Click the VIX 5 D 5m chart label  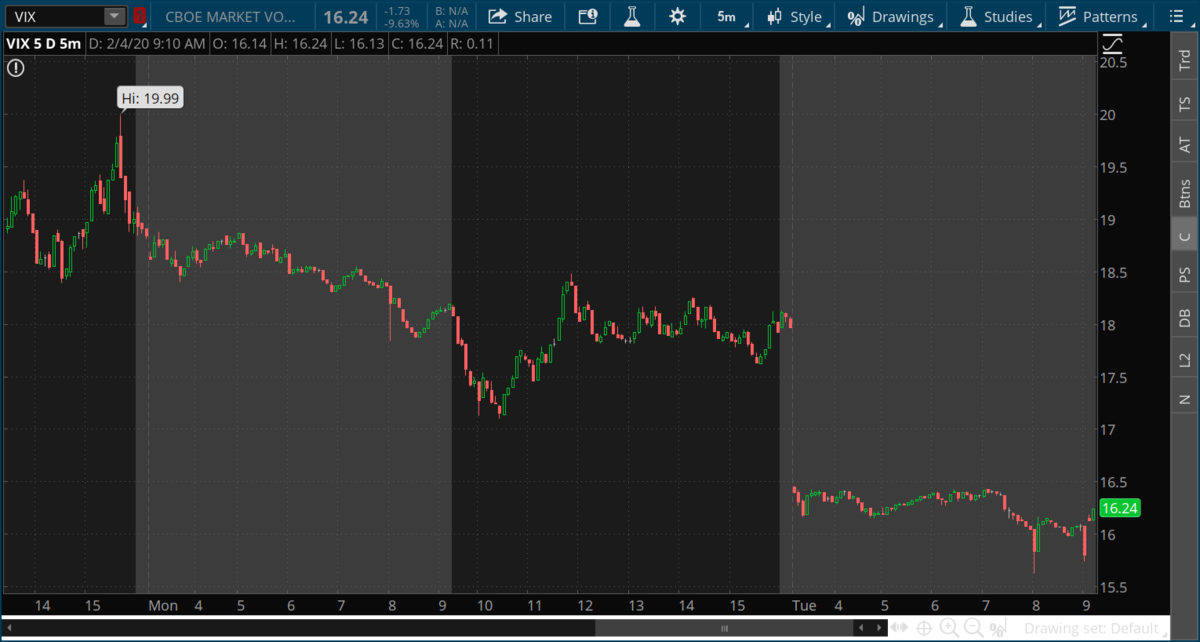(42, 44)
